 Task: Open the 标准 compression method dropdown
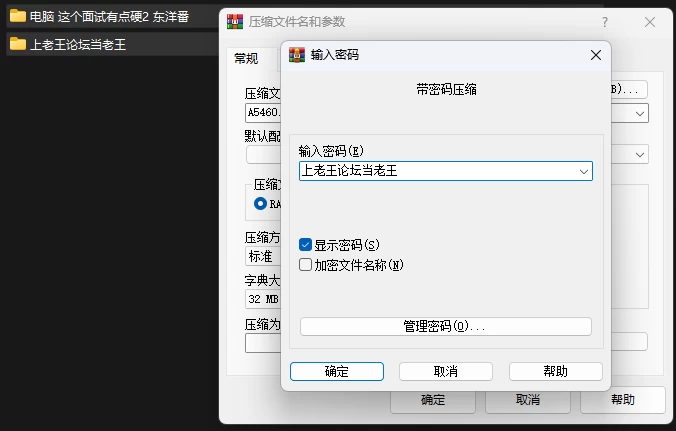tap(263, 256)
